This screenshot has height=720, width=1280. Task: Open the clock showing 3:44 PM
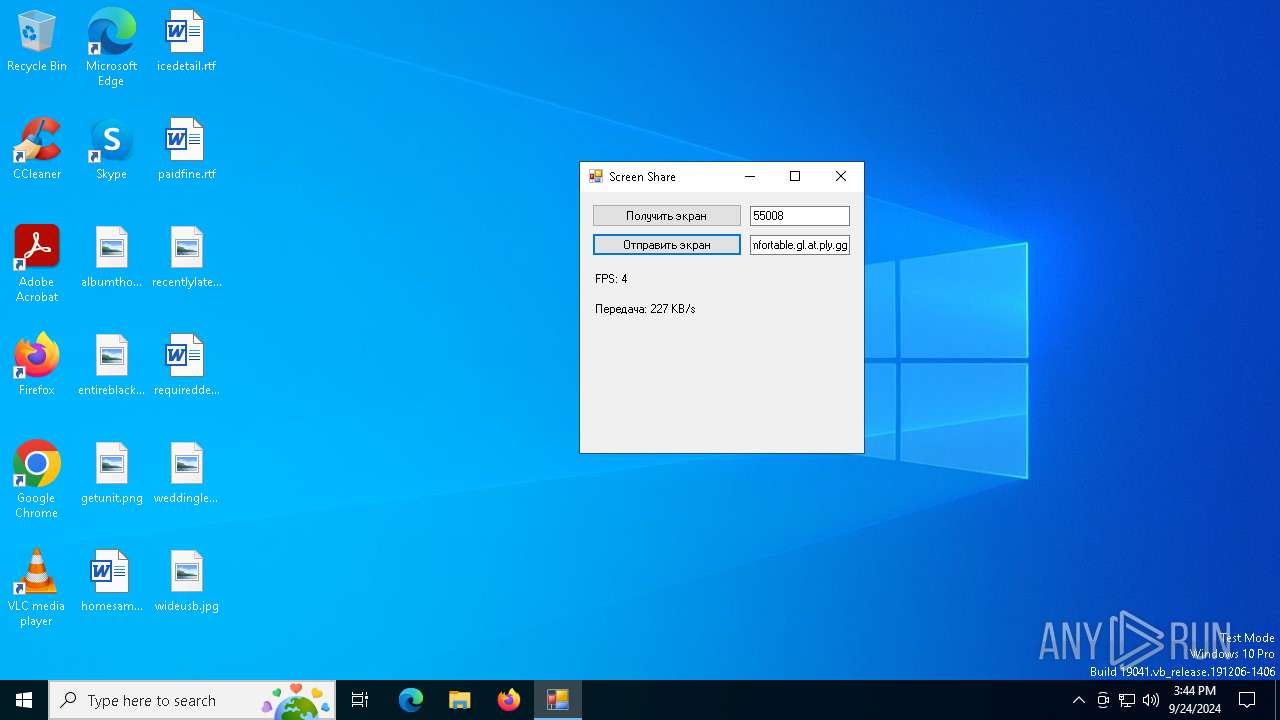[1195, 700]
